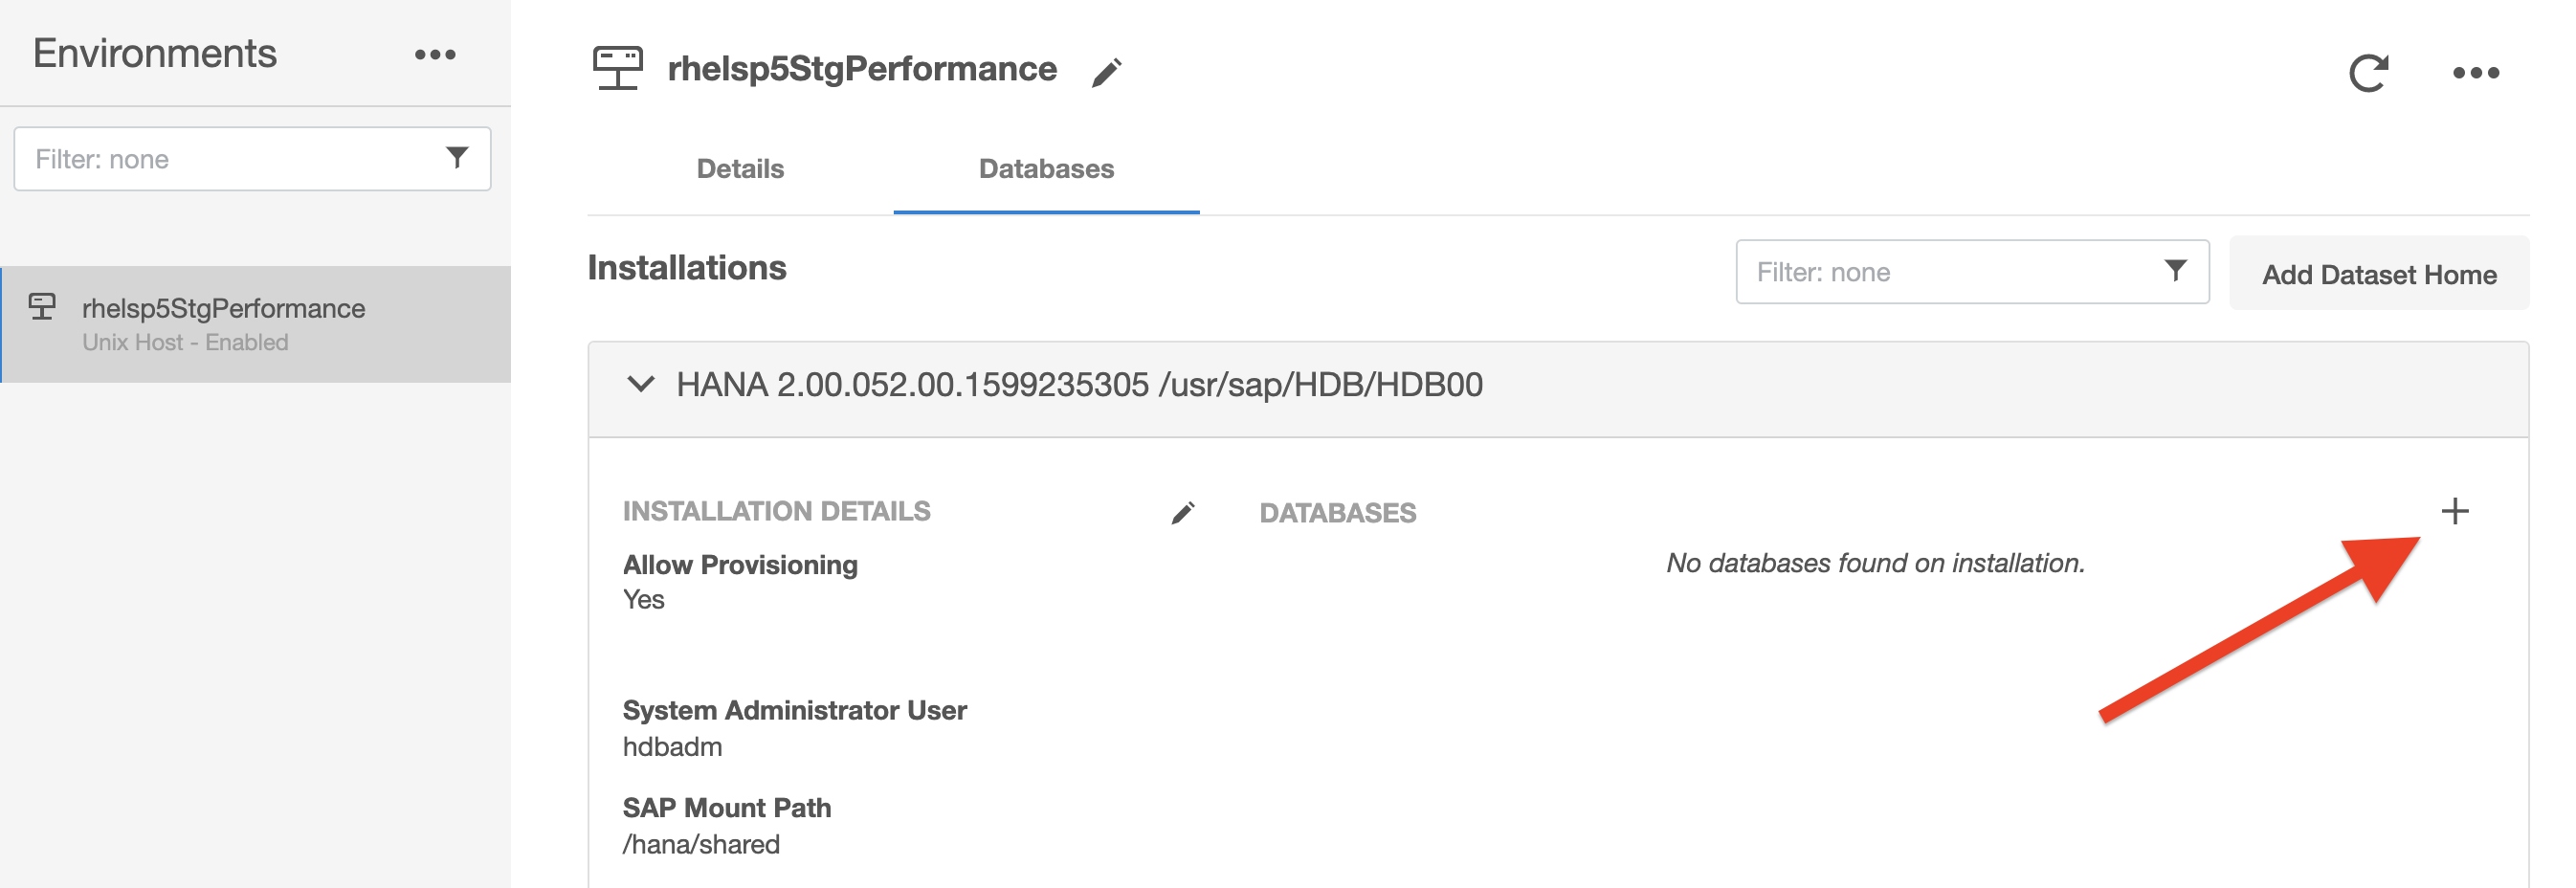Switch to the Details tab

[x=740, y=168]
